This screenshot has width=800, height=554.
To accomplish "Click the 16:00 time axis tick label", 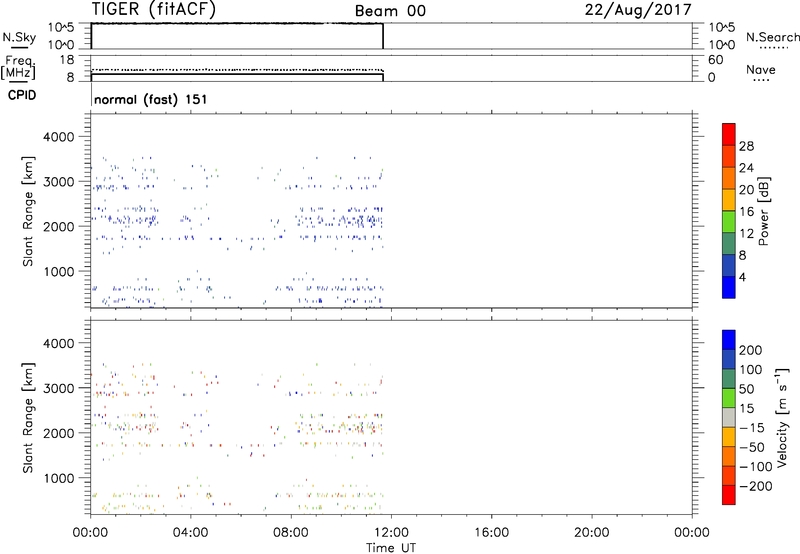I will coord(491,533).
